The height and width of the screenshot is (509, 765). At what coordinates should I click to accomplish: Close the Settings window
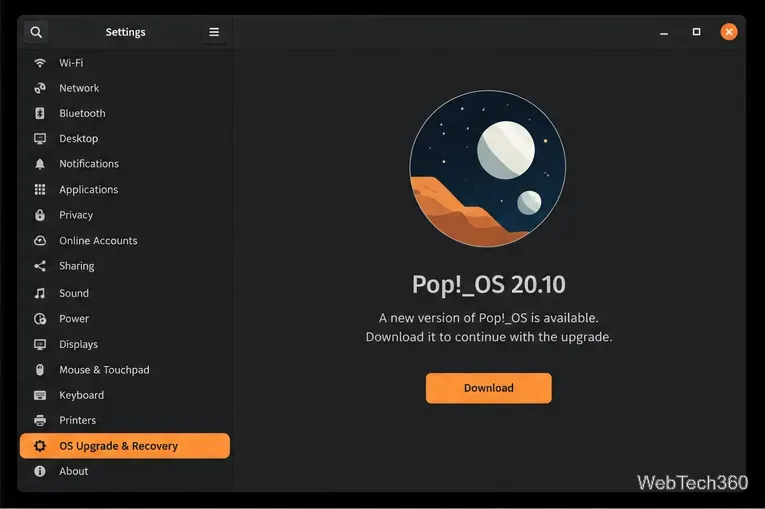728,32
